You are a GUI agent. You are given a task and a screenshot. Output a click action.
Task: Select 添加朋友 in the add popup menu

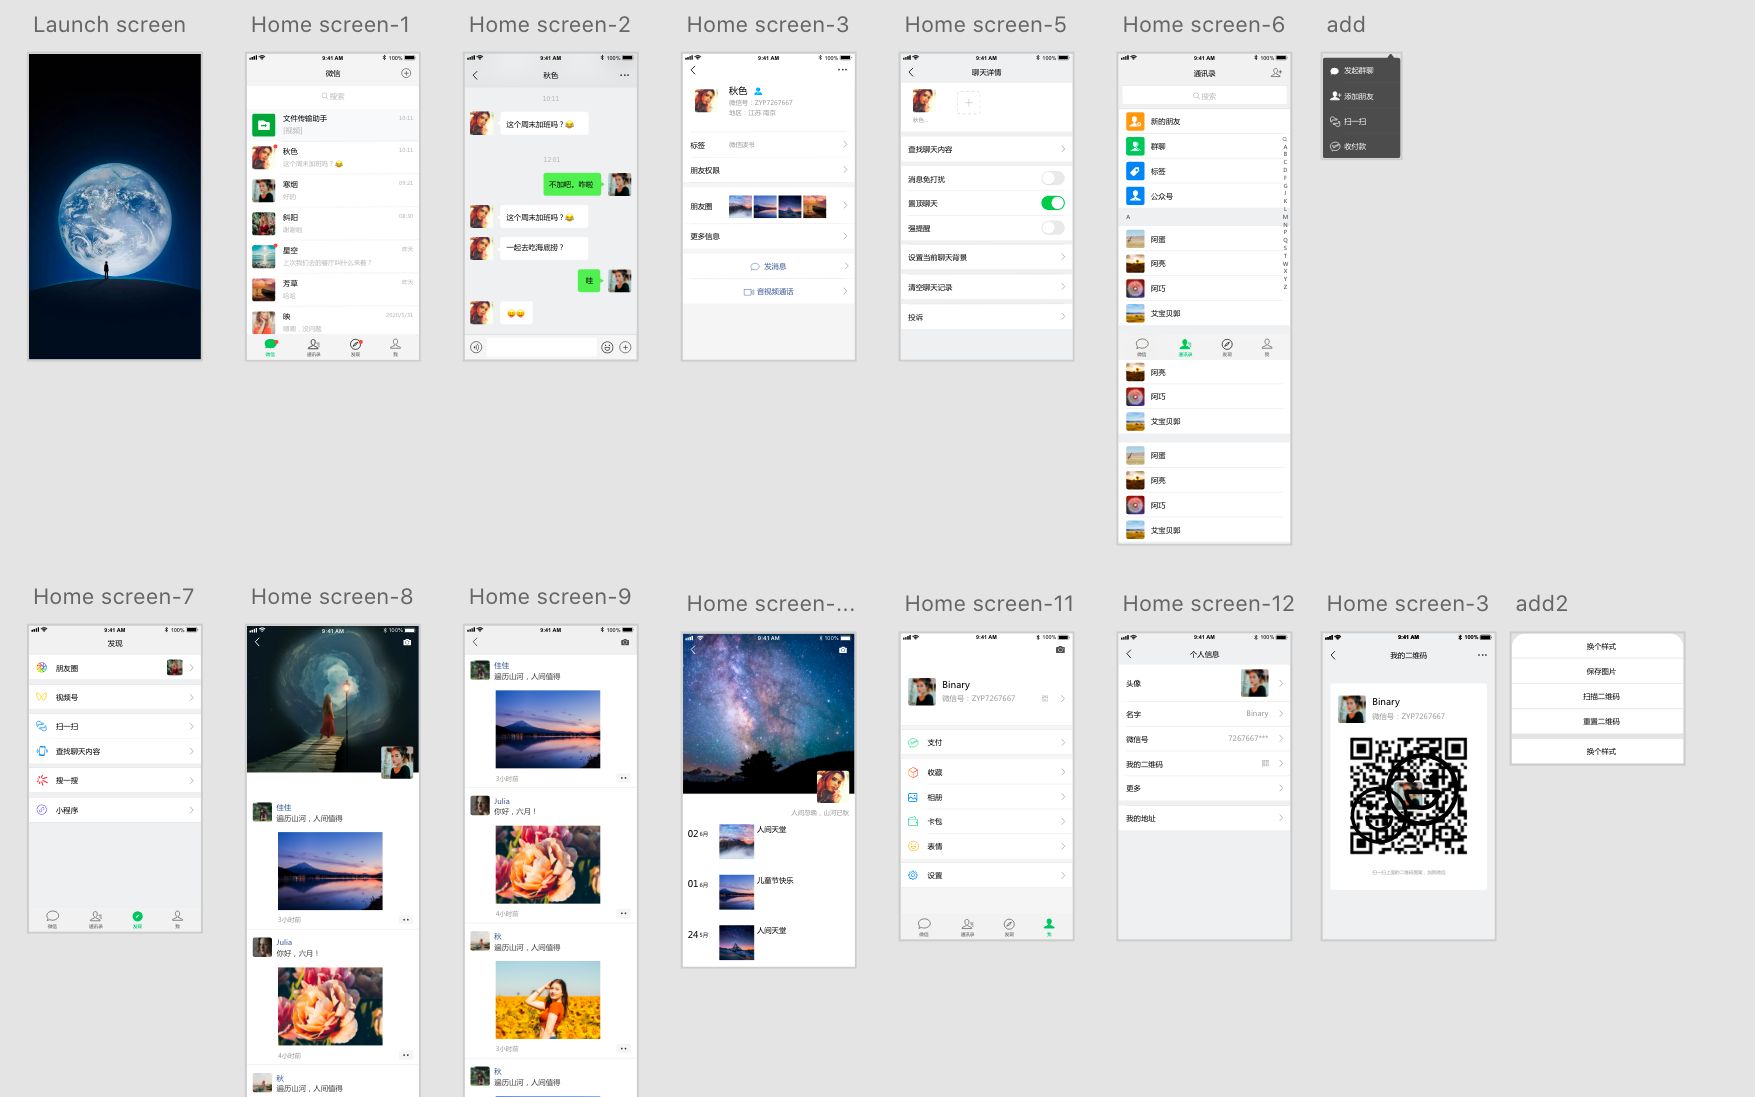tap(1361, 96)
